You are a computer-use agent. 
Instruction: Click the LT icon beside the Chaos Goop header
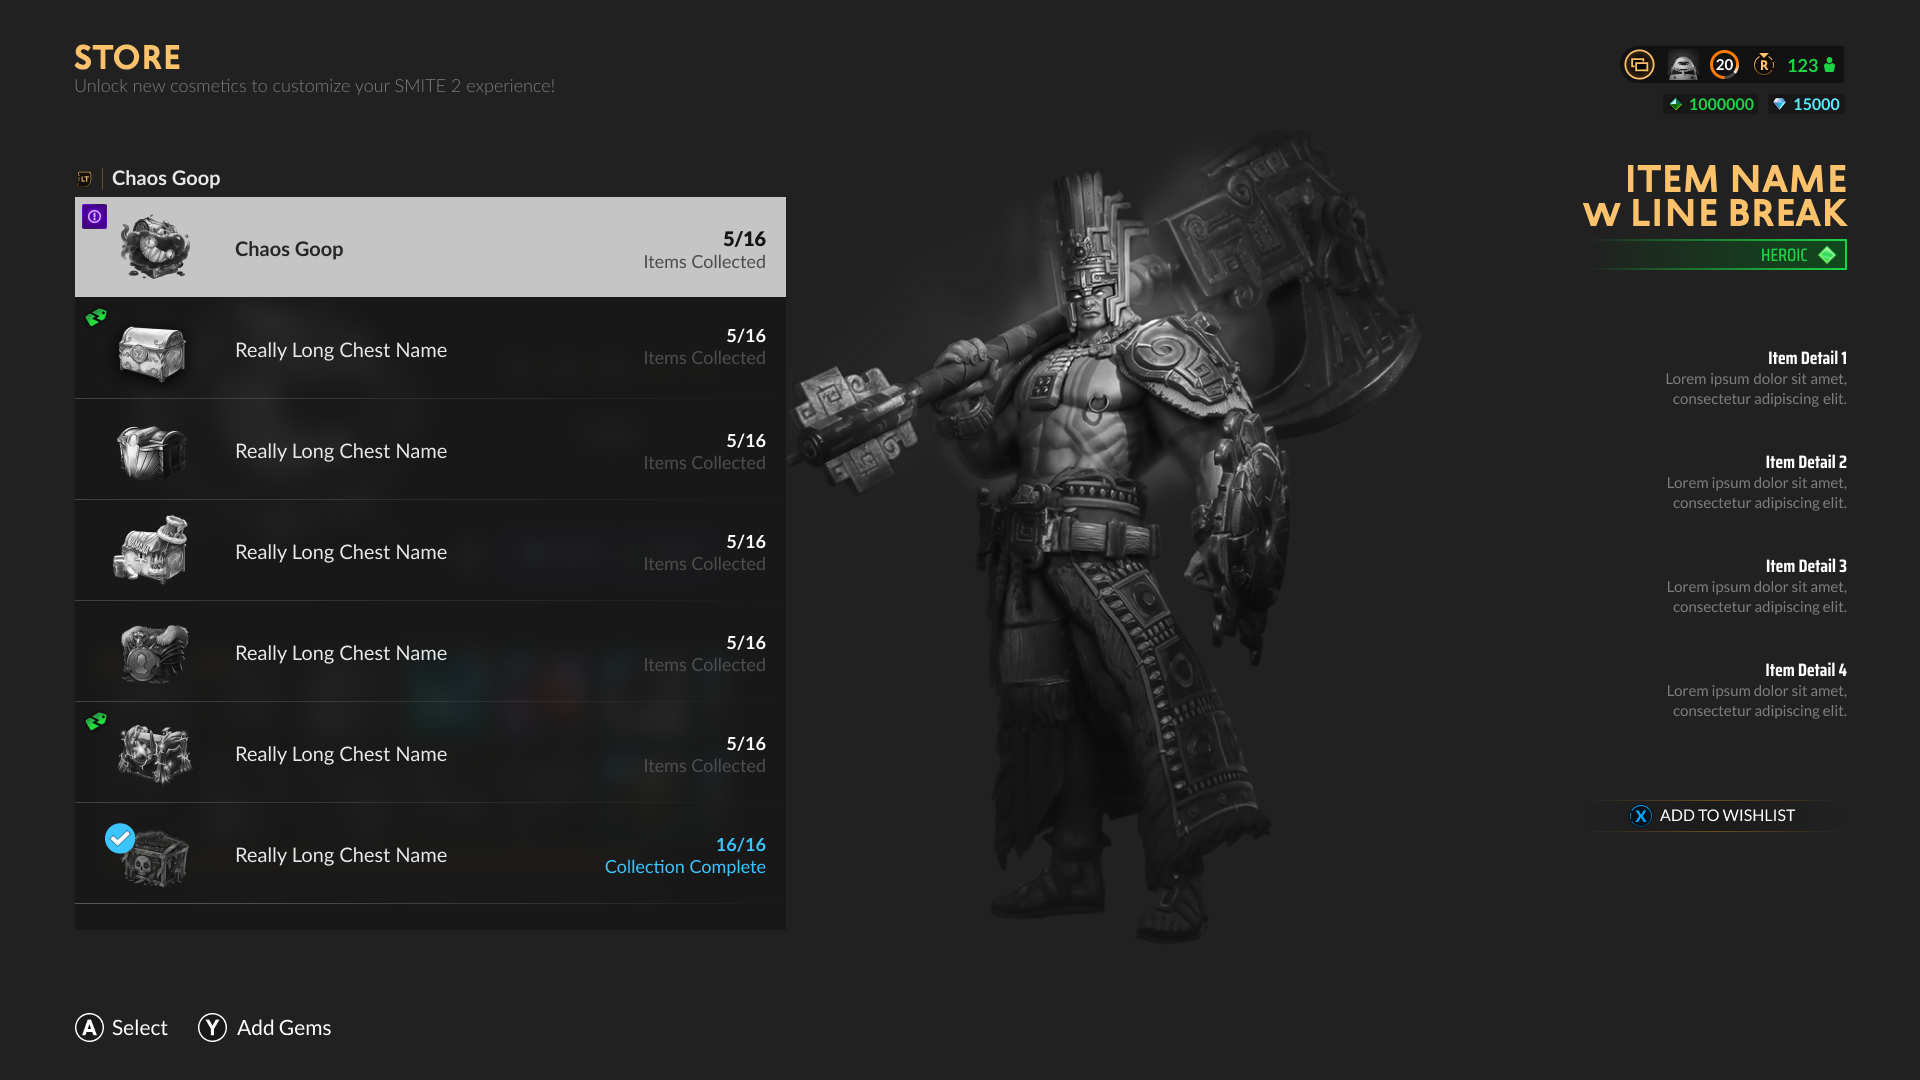(x=85, y=179)
